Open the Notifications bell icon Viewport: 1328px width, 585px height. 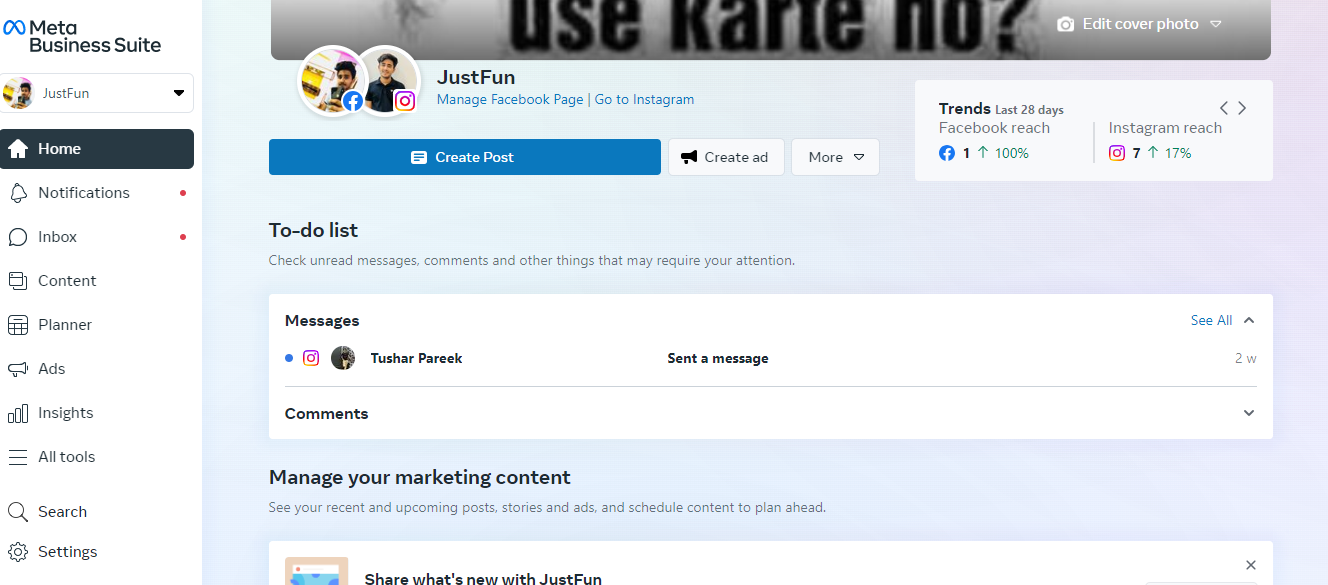pyautogui.click(x=18, y=193)
